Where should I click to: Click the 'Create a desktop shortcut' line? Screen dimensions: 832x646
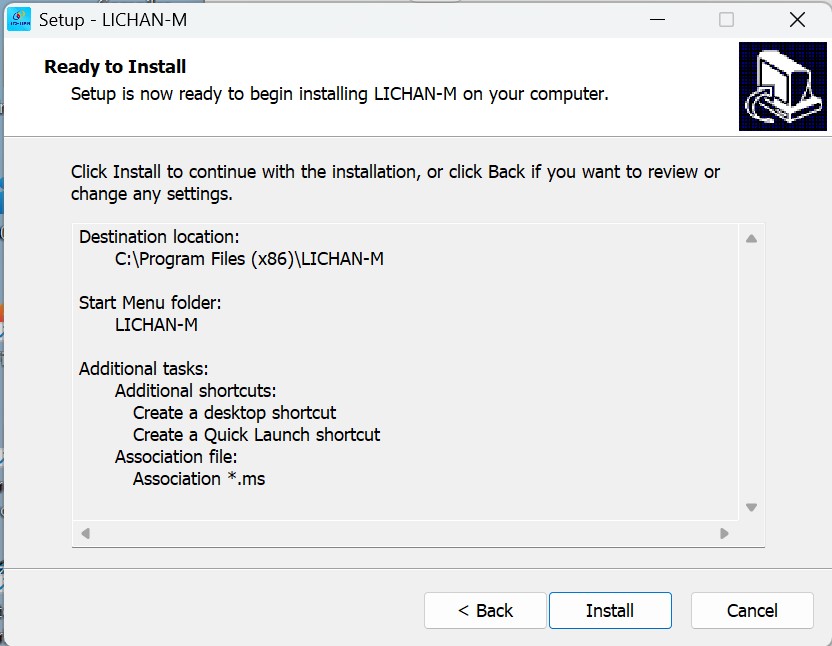click(235, 412)
